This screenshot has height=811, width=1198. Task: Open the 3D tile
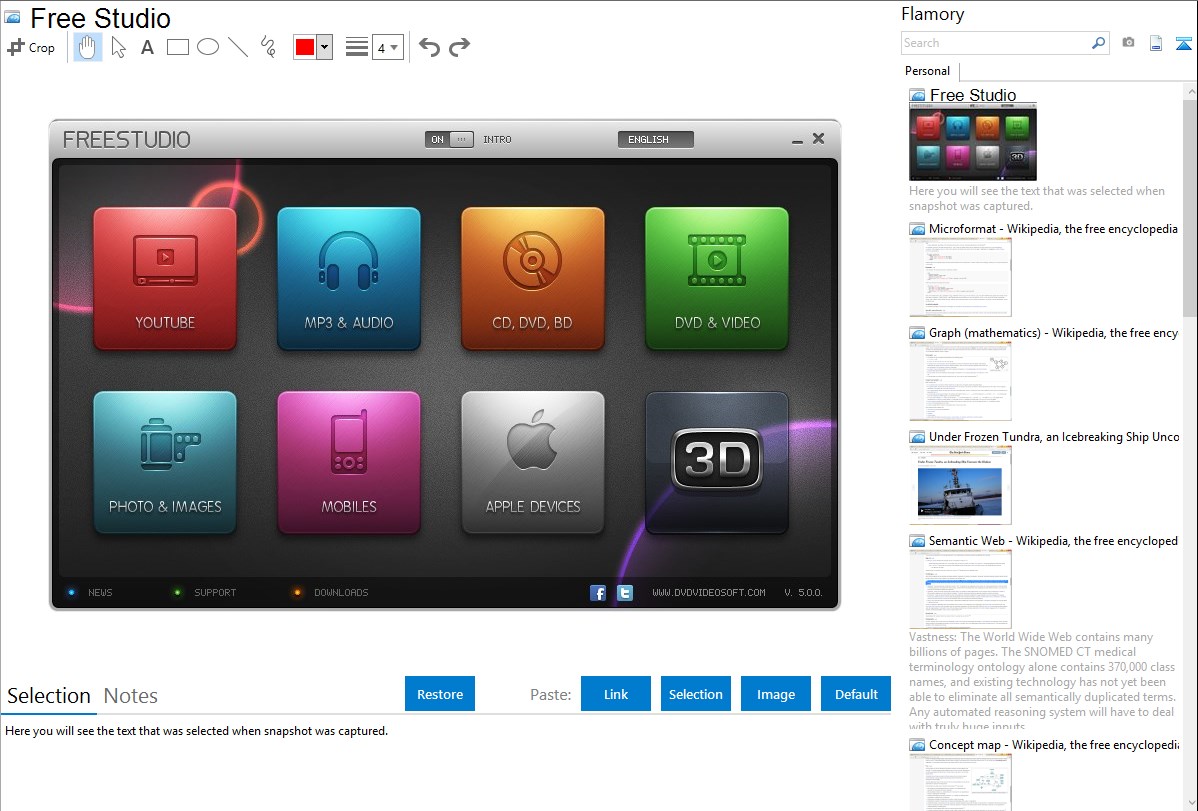(717, 462)
